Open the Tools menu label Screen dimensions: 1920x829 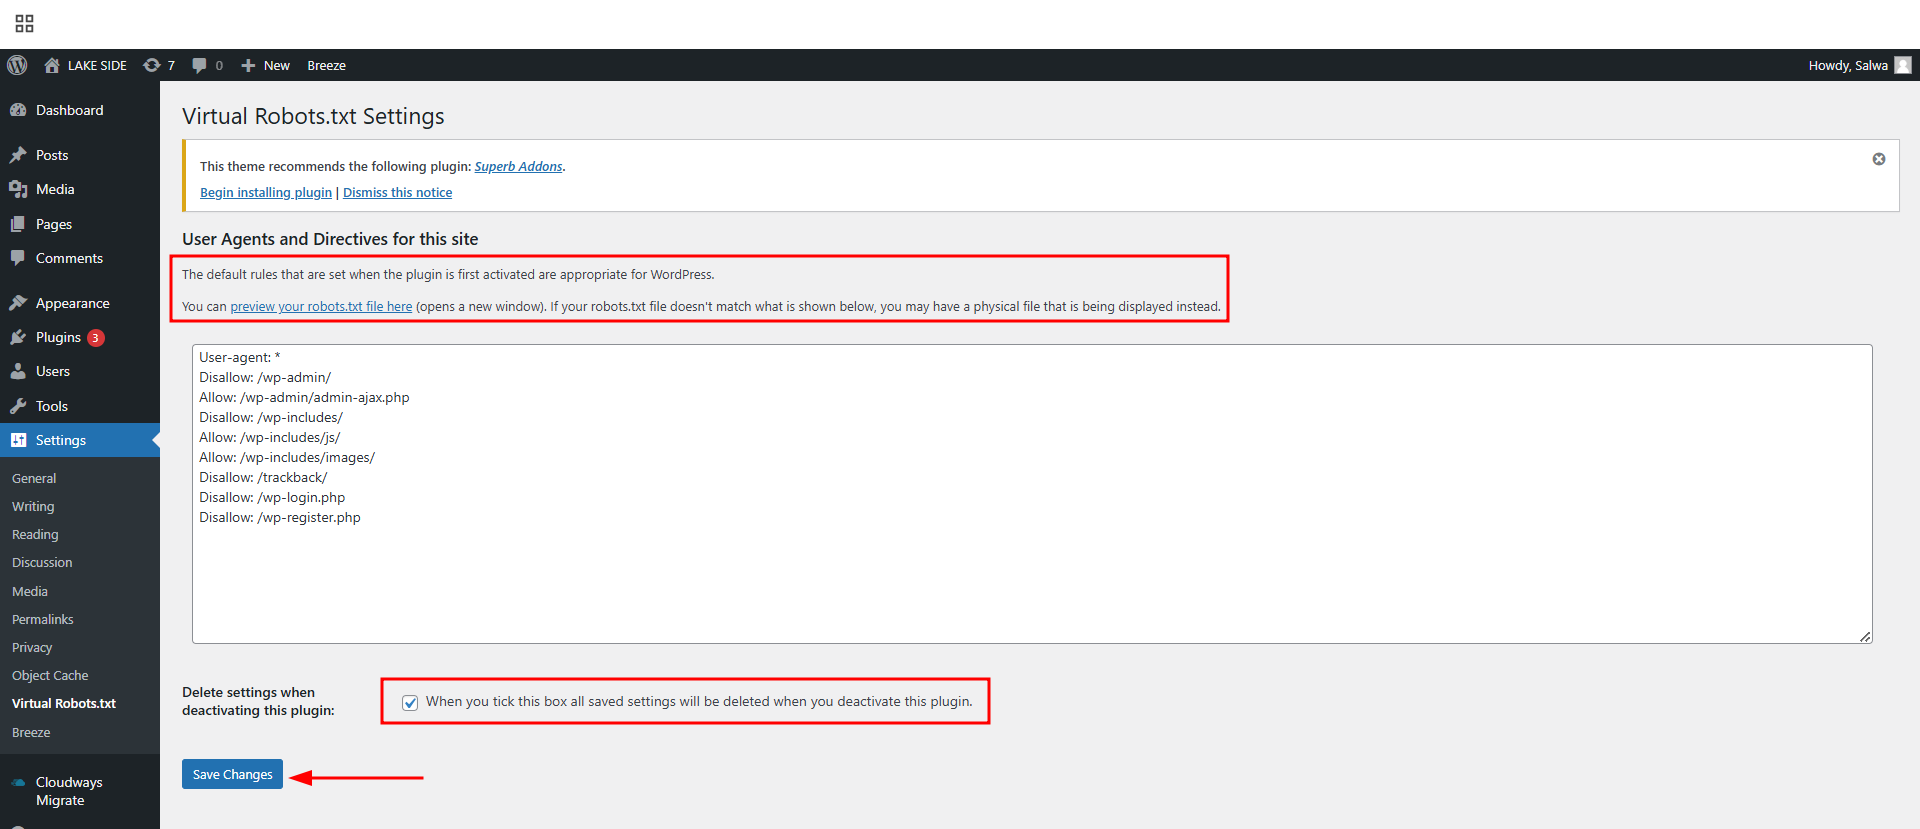click(52, 406)
